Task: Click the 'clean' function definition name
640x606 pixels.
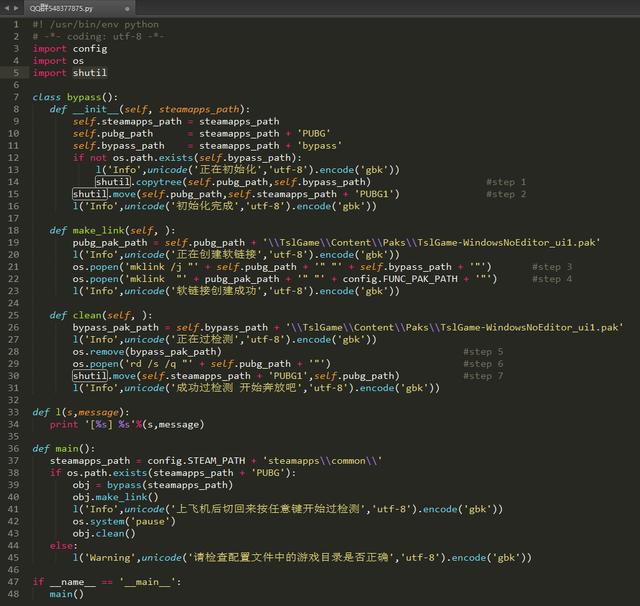Action: click(87, 315)
